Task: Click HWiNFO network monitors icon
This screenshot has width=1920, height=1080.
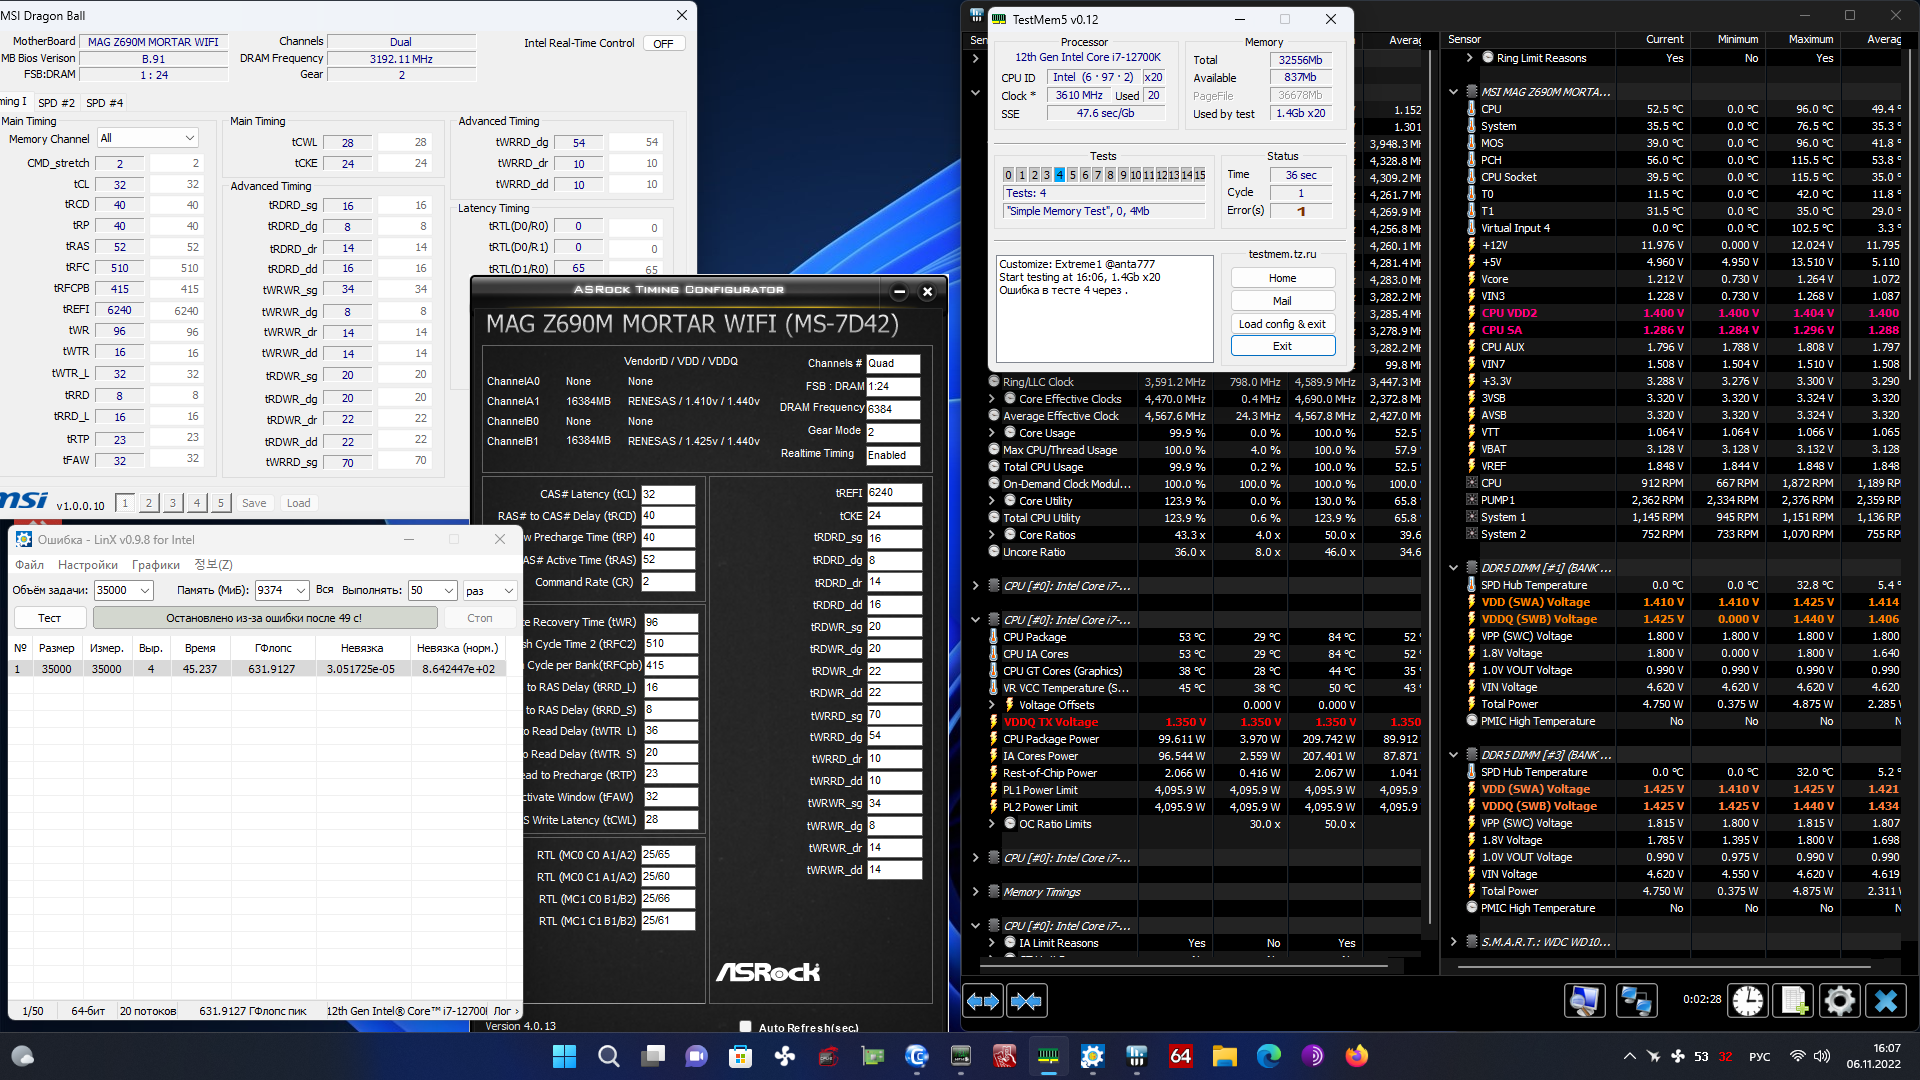Action: (x=1636, y=1001)
